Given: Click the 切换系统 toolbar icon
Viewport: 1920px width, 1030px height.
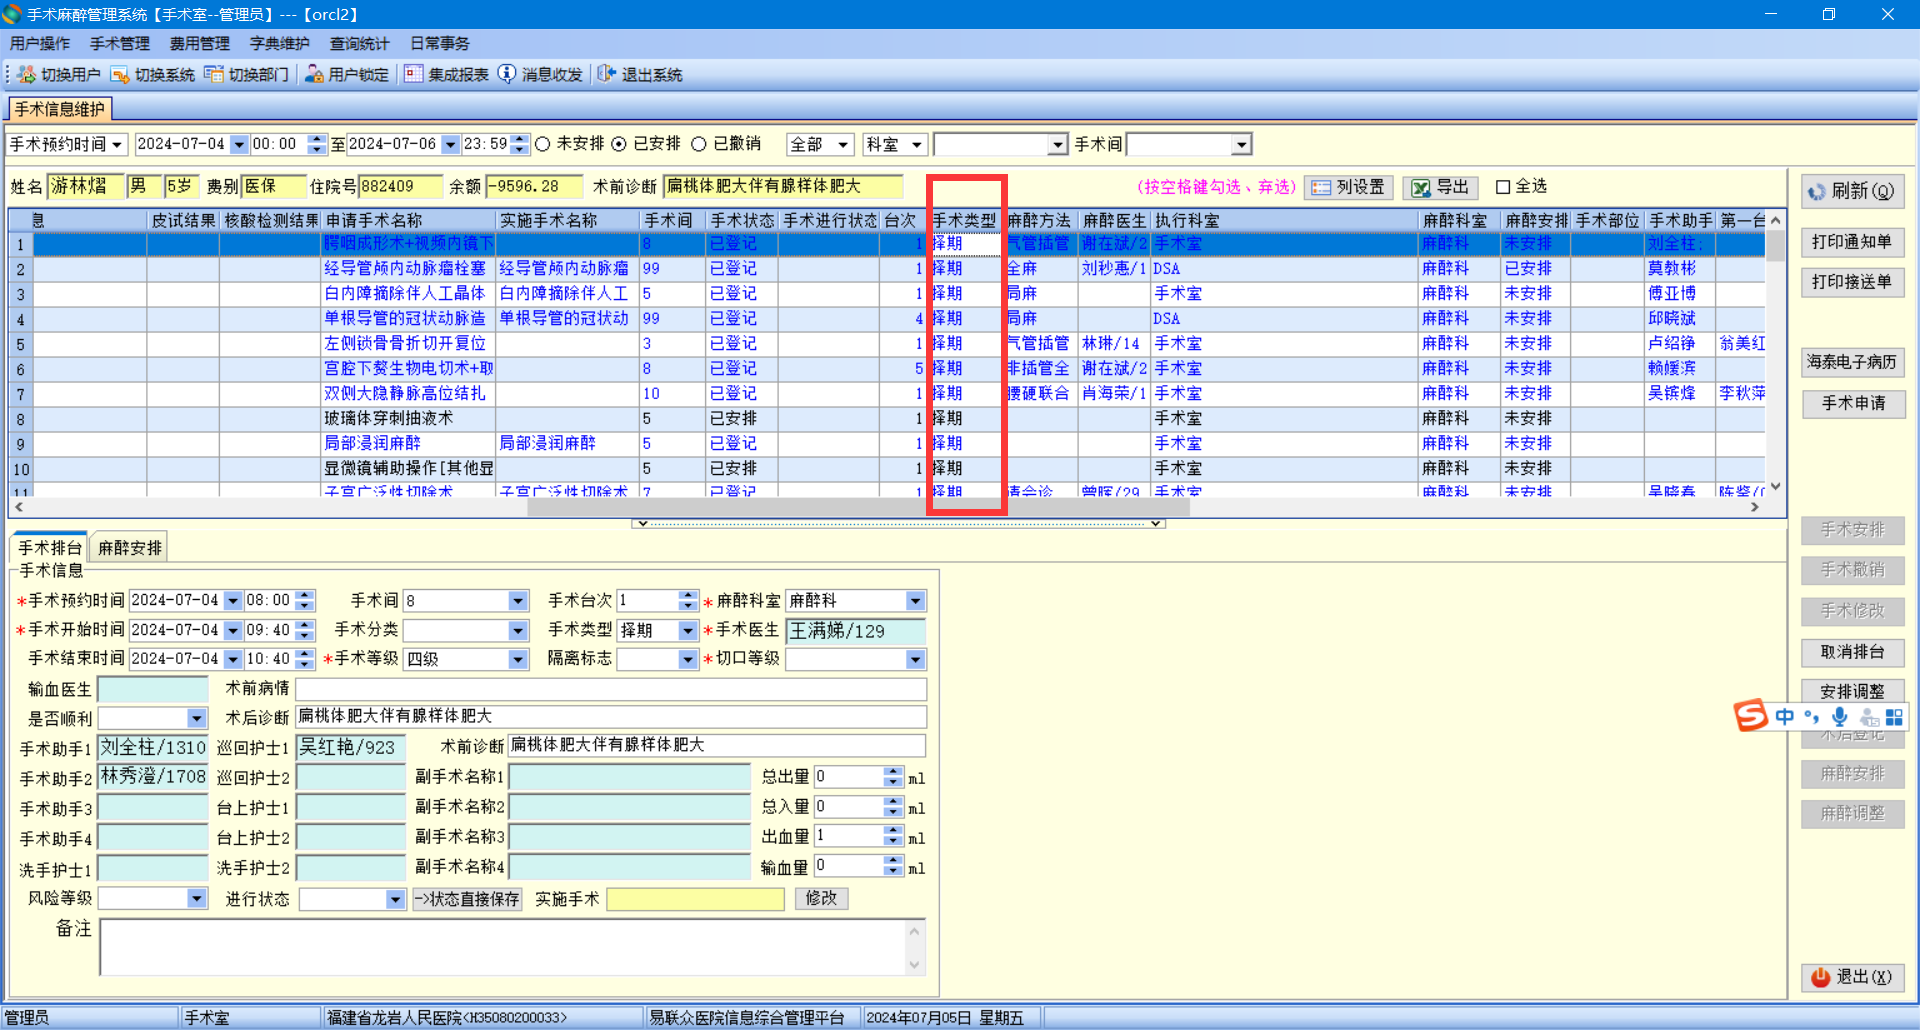Looking at the screenshot, I should coord(120,75).
